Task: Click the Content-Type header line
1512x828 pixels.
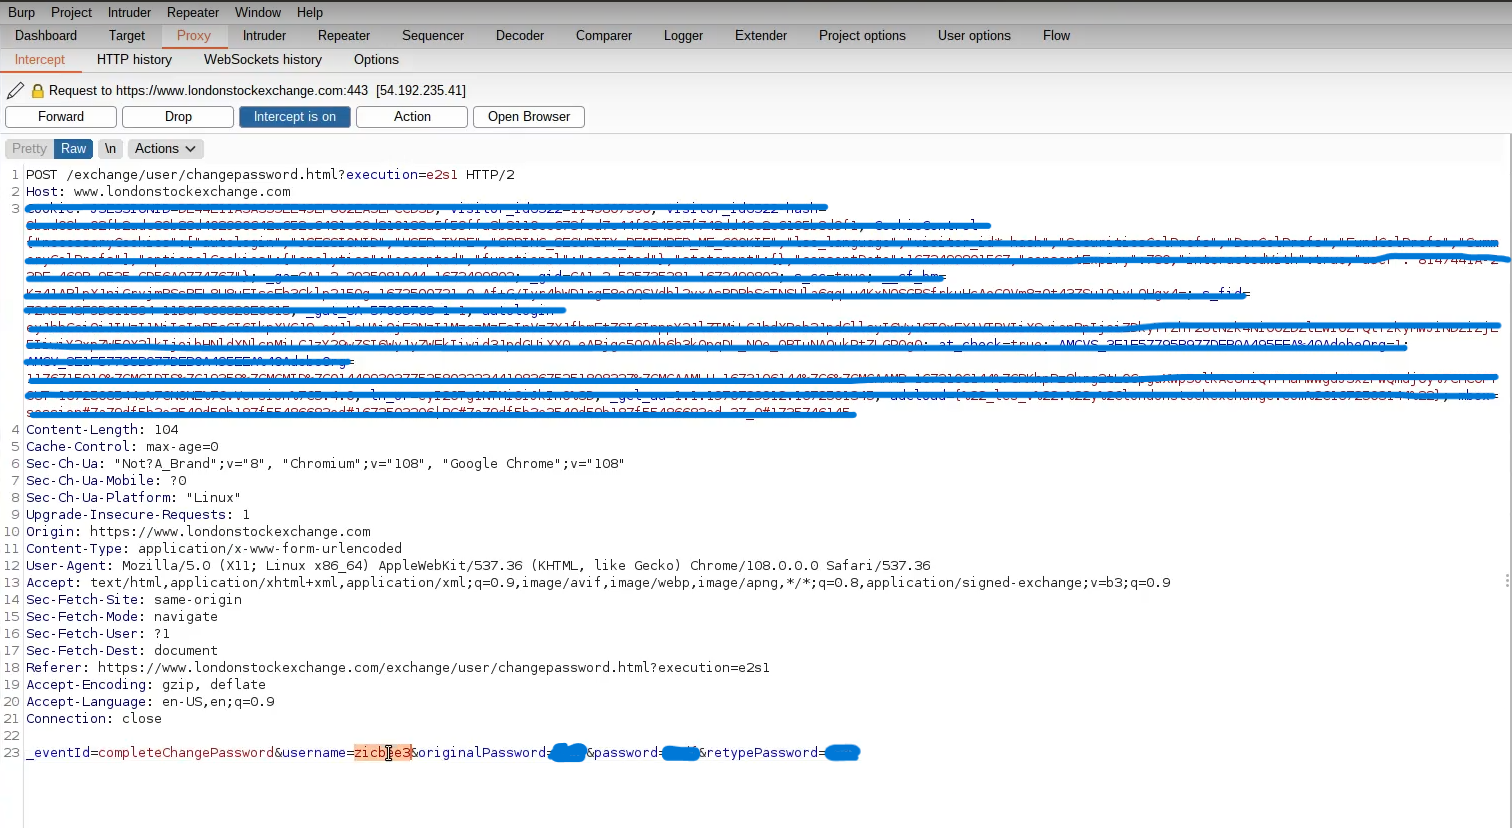Action: 214,549
